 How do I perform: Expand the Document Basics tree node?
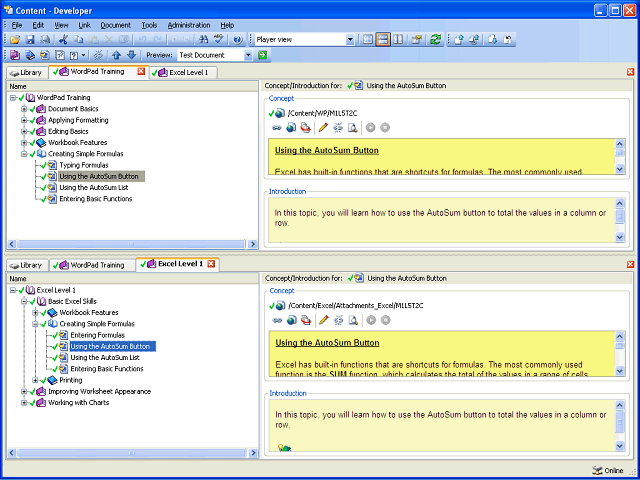pyautogui.click(x=24, y=109)
